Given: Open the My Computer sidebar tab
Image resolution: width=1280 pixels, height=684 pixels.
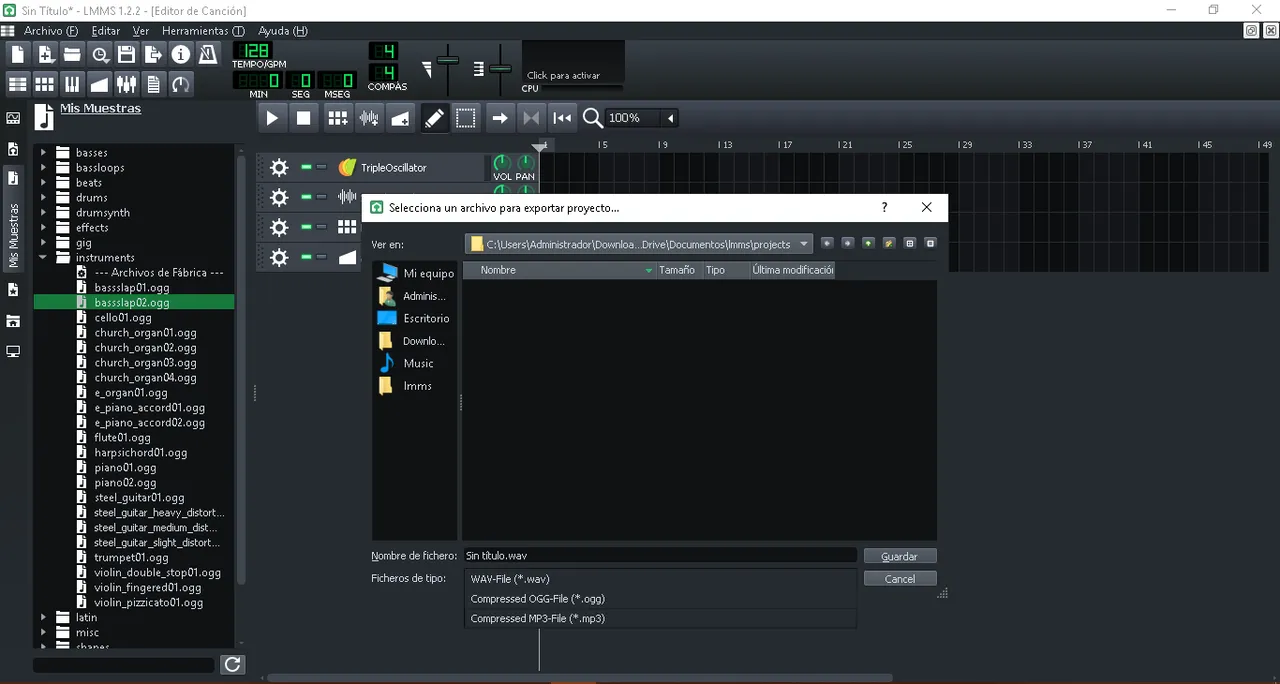Looking at the screenshot, I should coord(13,352).
